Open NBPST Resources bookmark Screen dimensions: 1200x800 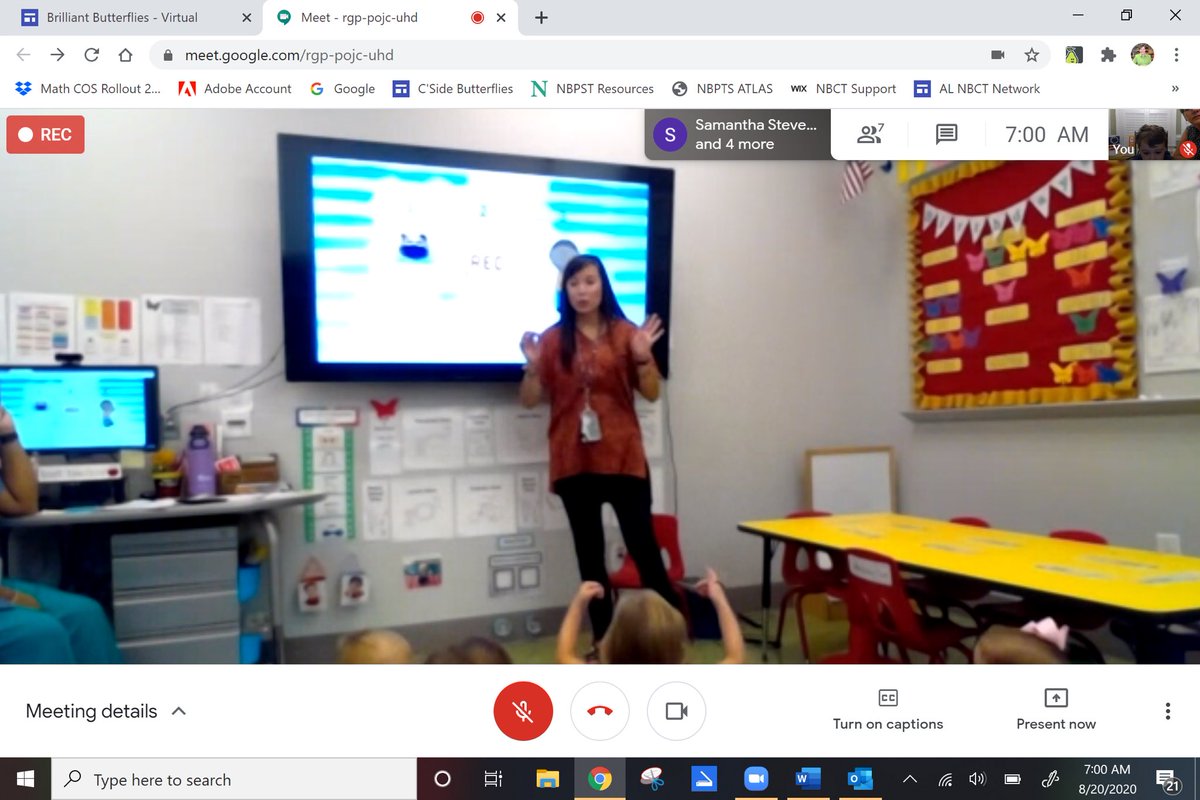point(592,88)
